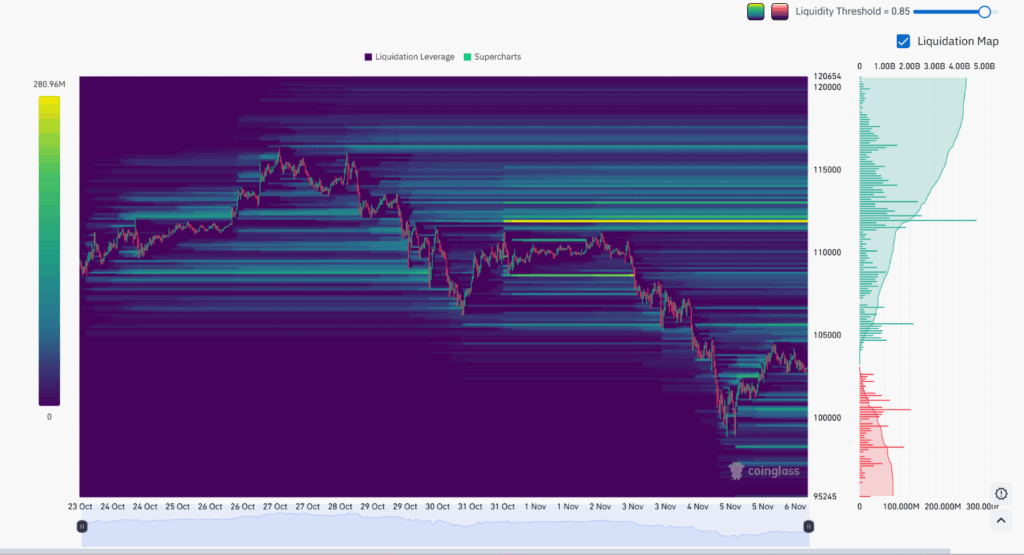Click the right handle of time range selector

click(x=806, y=525)
